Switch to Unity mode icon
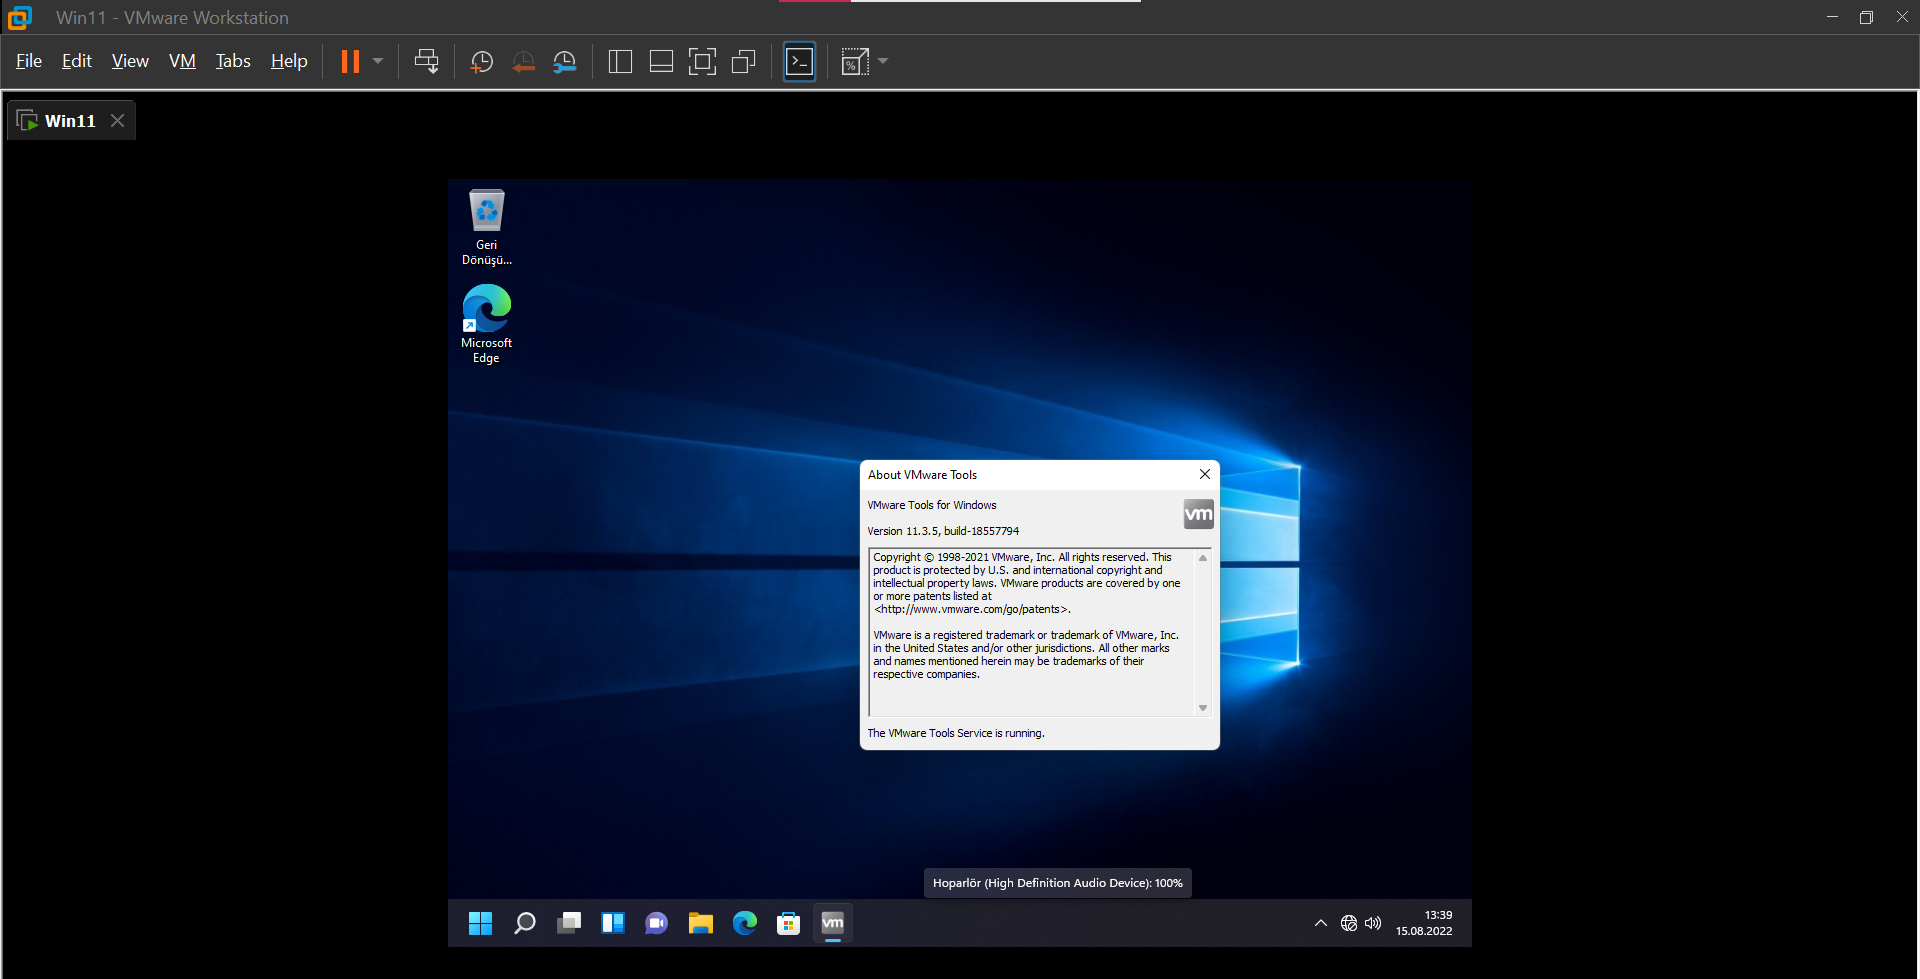The width and height of the screenshot is (1920, 979). [x=743, y=62]
